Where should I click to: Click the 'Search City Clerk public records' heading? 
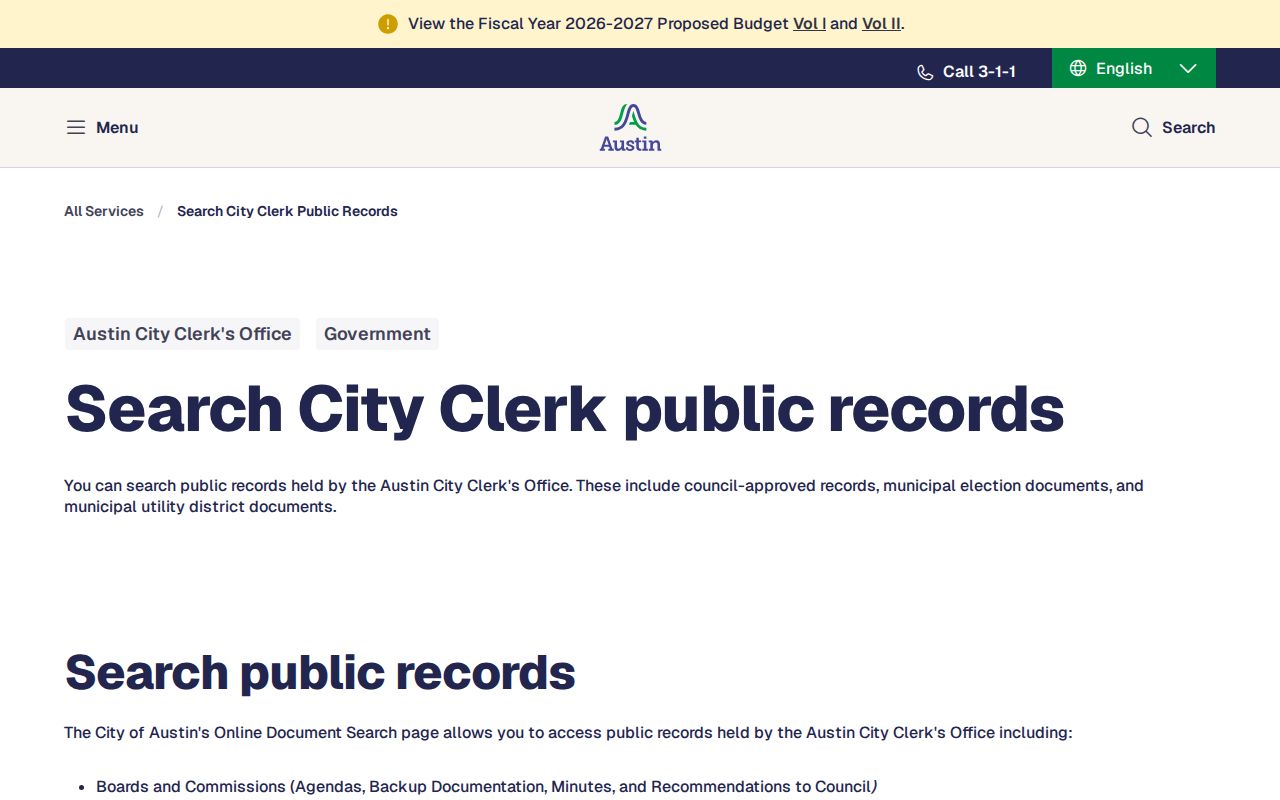click(565, 409)
